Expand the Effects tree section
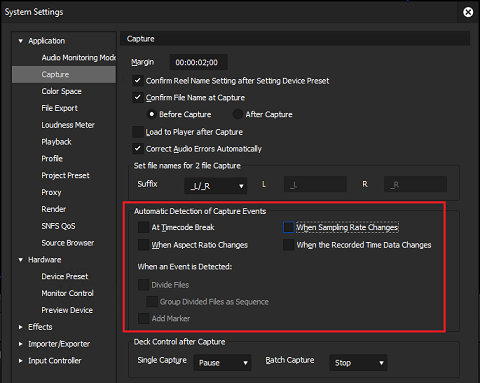This screenshot has width=480, height=383. click(x=21, y=327)
